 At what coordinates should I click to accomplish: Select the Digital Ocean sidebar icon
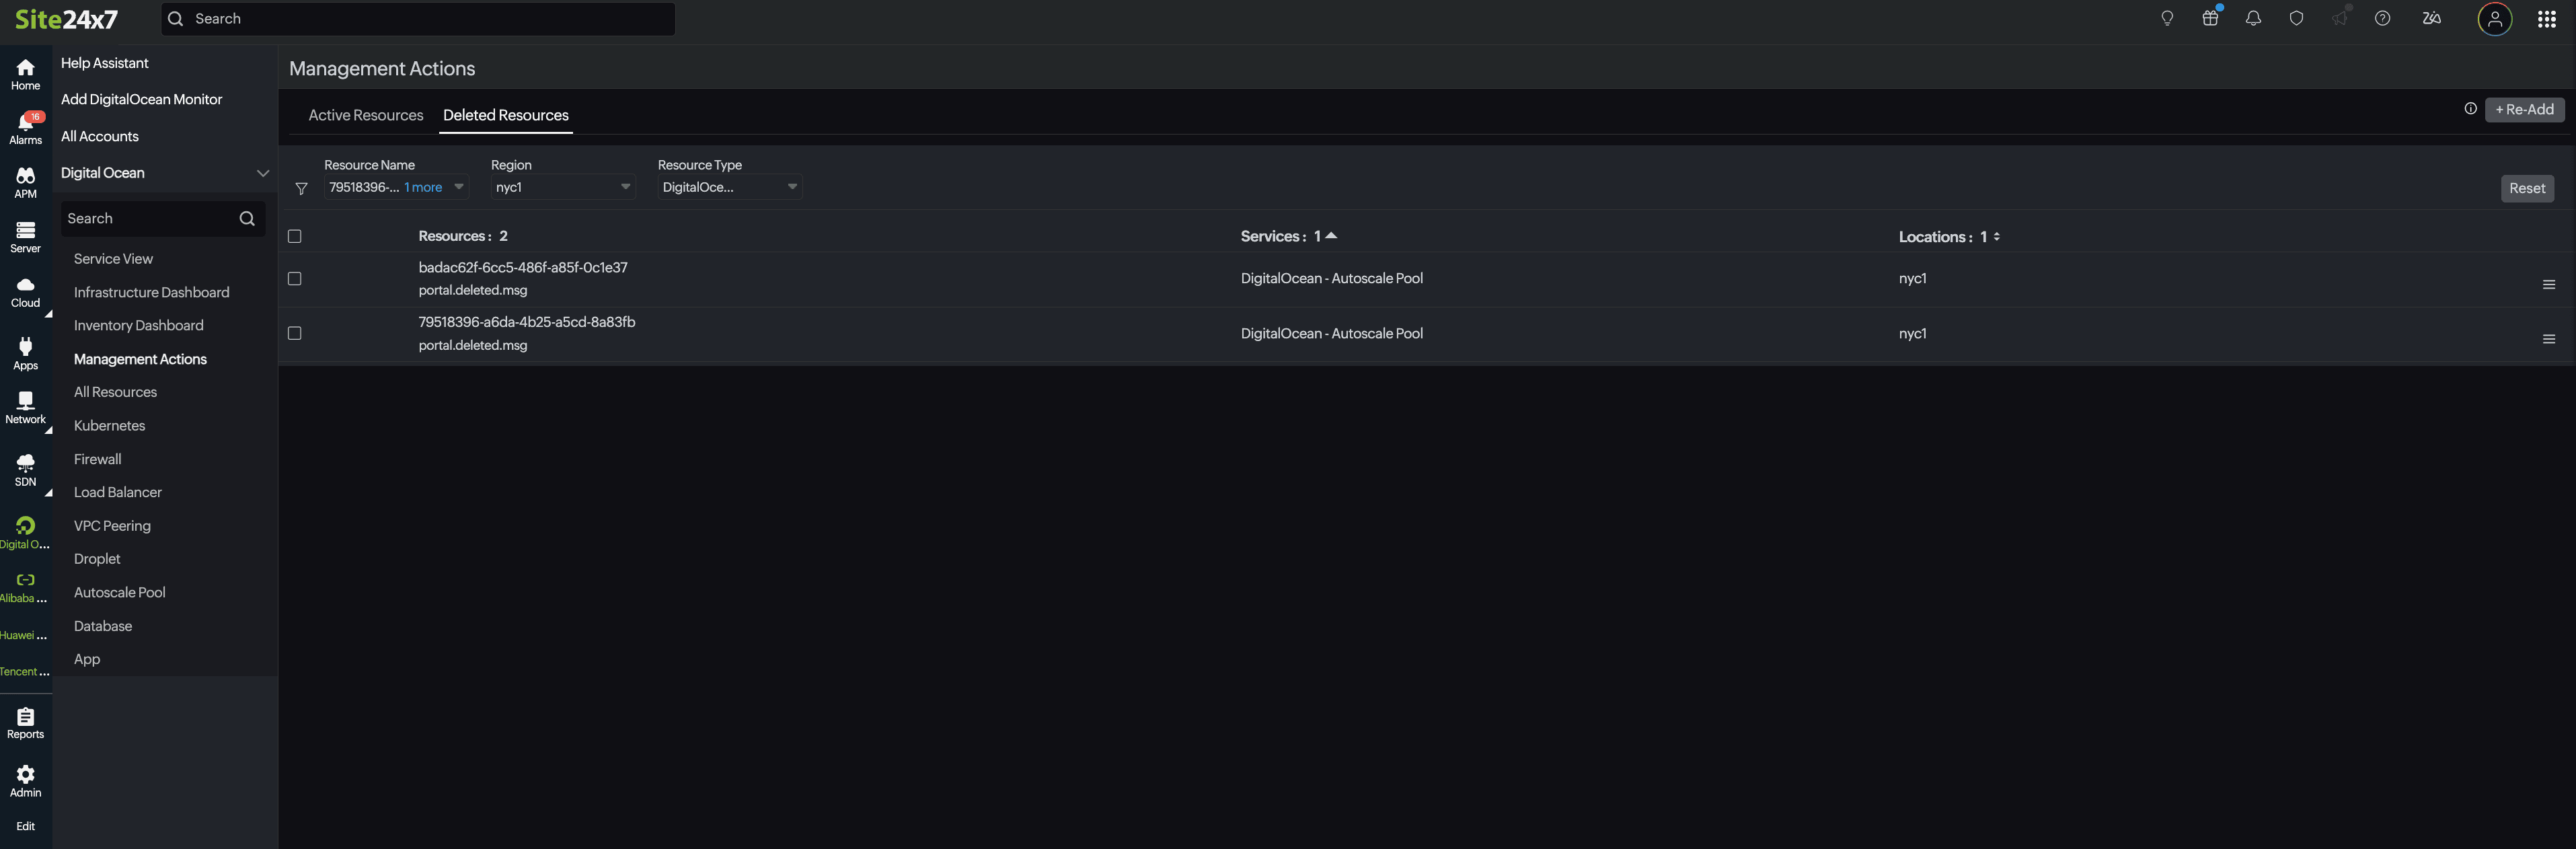pos(25,528)
